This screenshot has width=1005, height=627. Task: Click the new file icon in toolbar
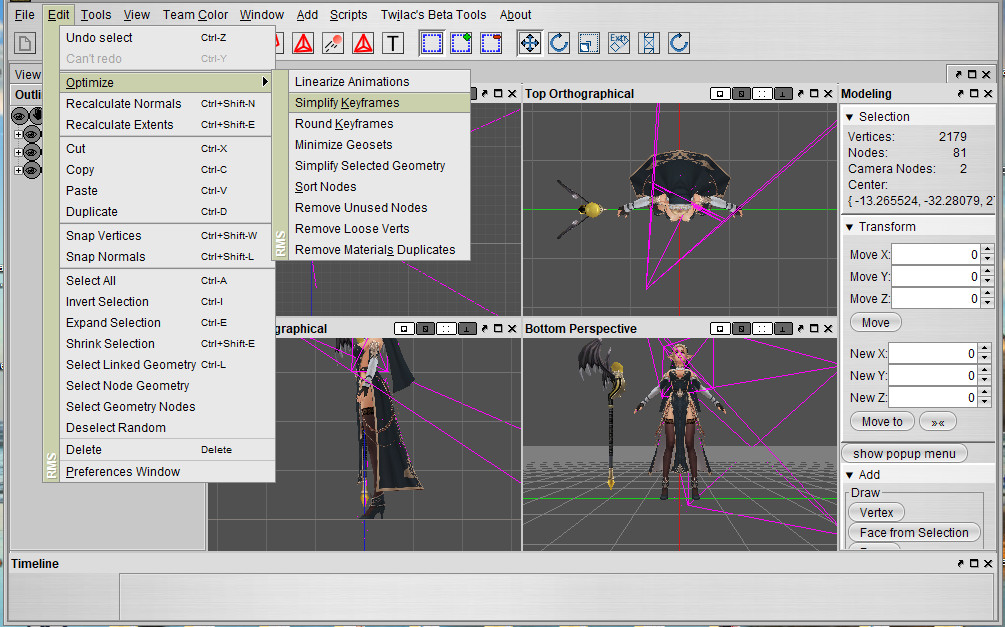click(x=25, y=43)
